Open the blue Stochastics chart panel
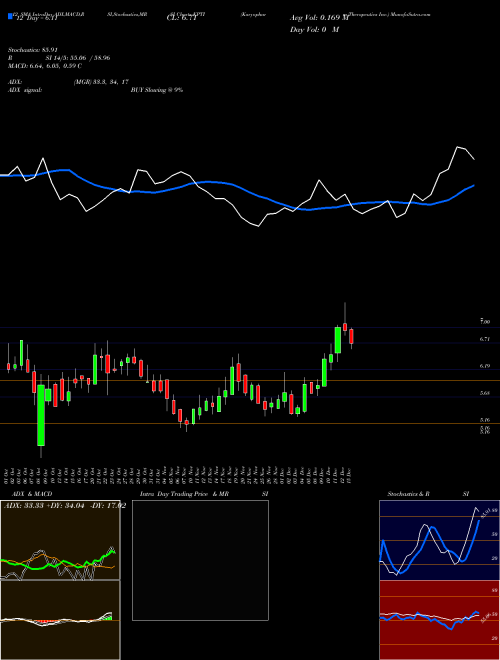 [439, 540]
